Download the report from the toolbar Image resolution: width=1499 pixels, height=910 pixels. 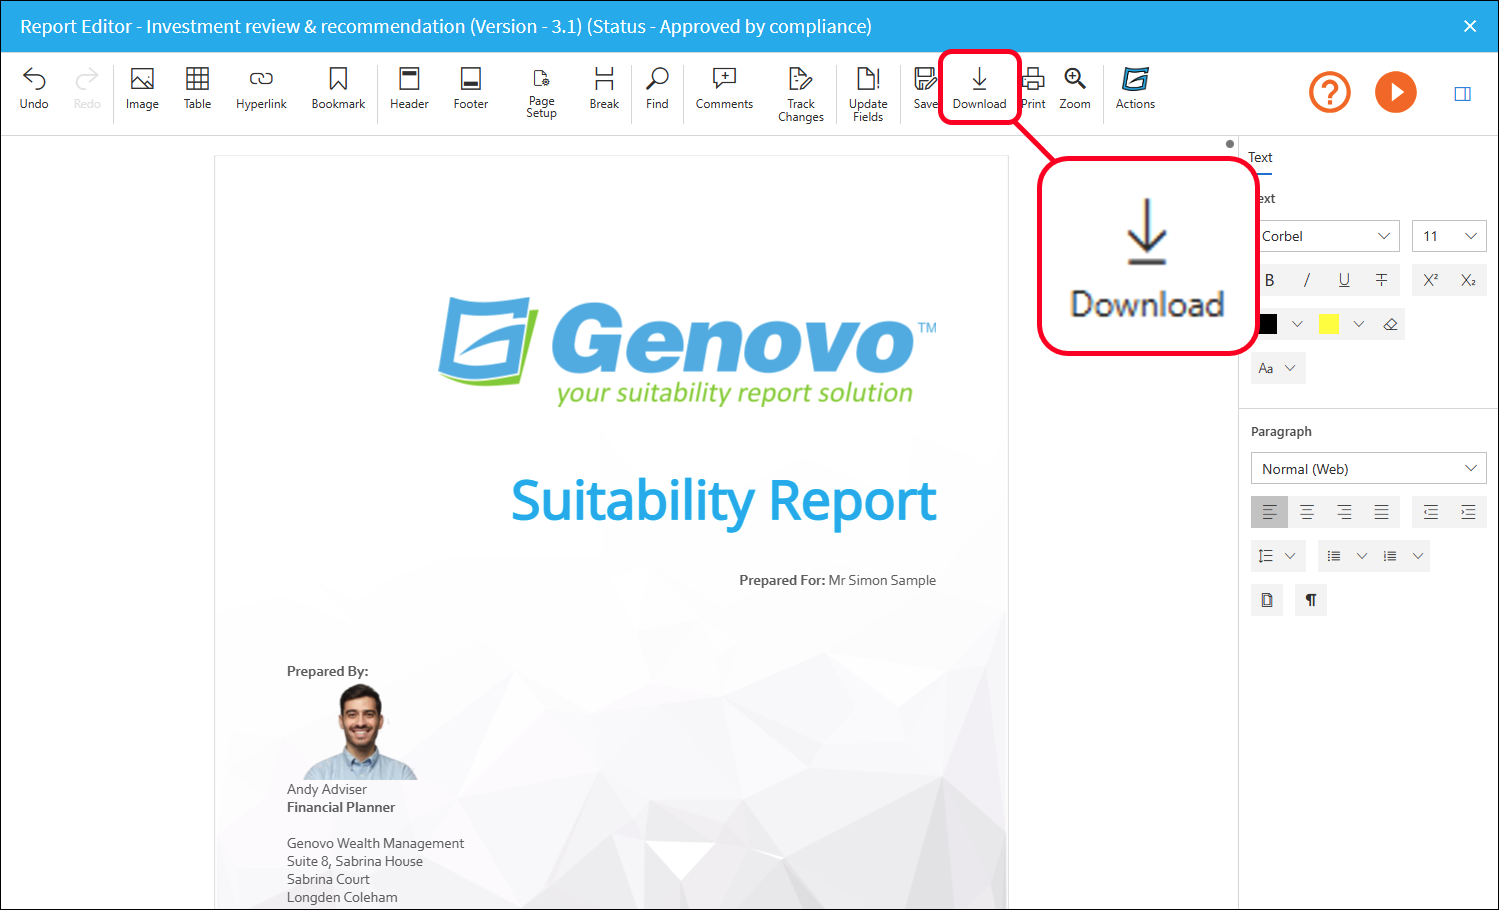(x=979, y=89)
